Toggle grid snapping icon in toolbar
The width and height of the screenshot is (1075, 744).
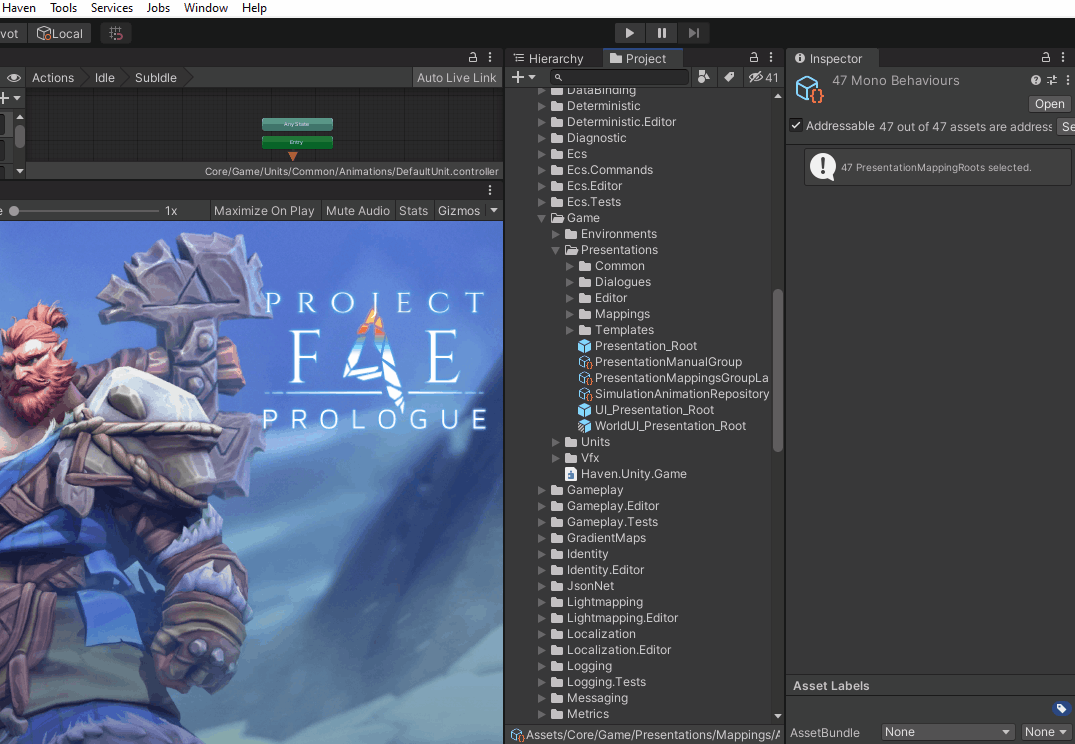[x=116, y=33]
